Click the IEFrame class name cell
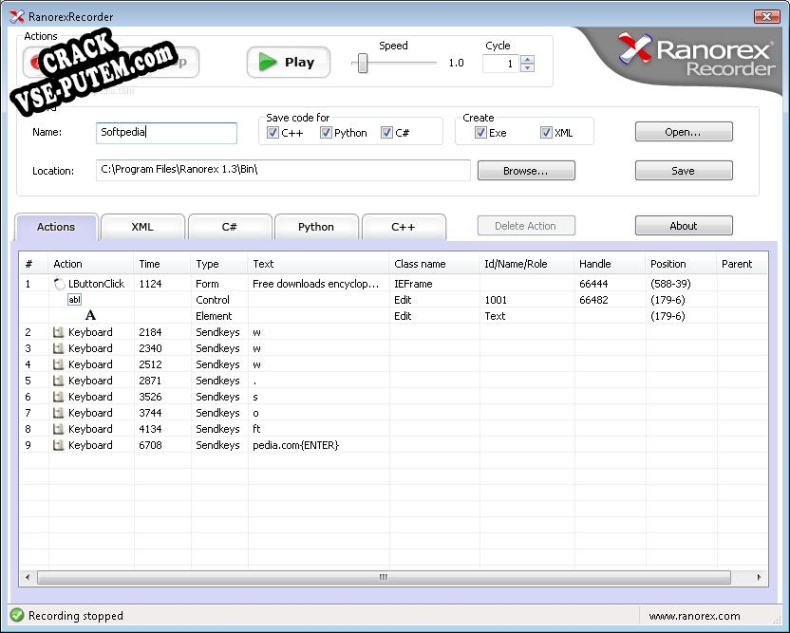The height and width of the screenshot is (633, 790). 413,284
